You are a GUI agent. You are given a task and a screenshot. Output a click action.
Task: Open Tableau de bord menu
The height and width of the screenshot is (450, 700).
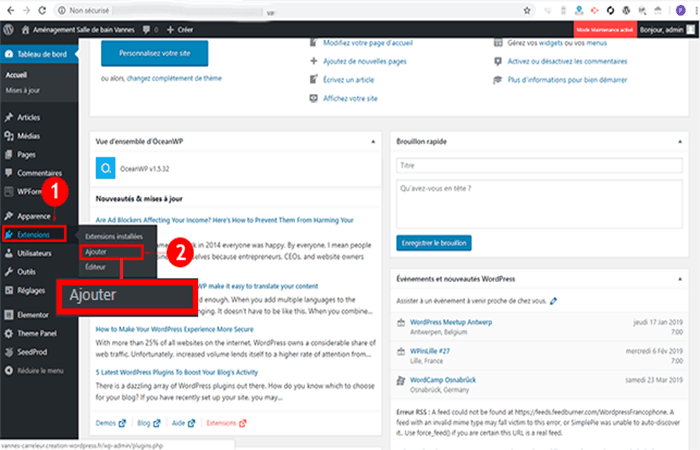coord(39,54)
